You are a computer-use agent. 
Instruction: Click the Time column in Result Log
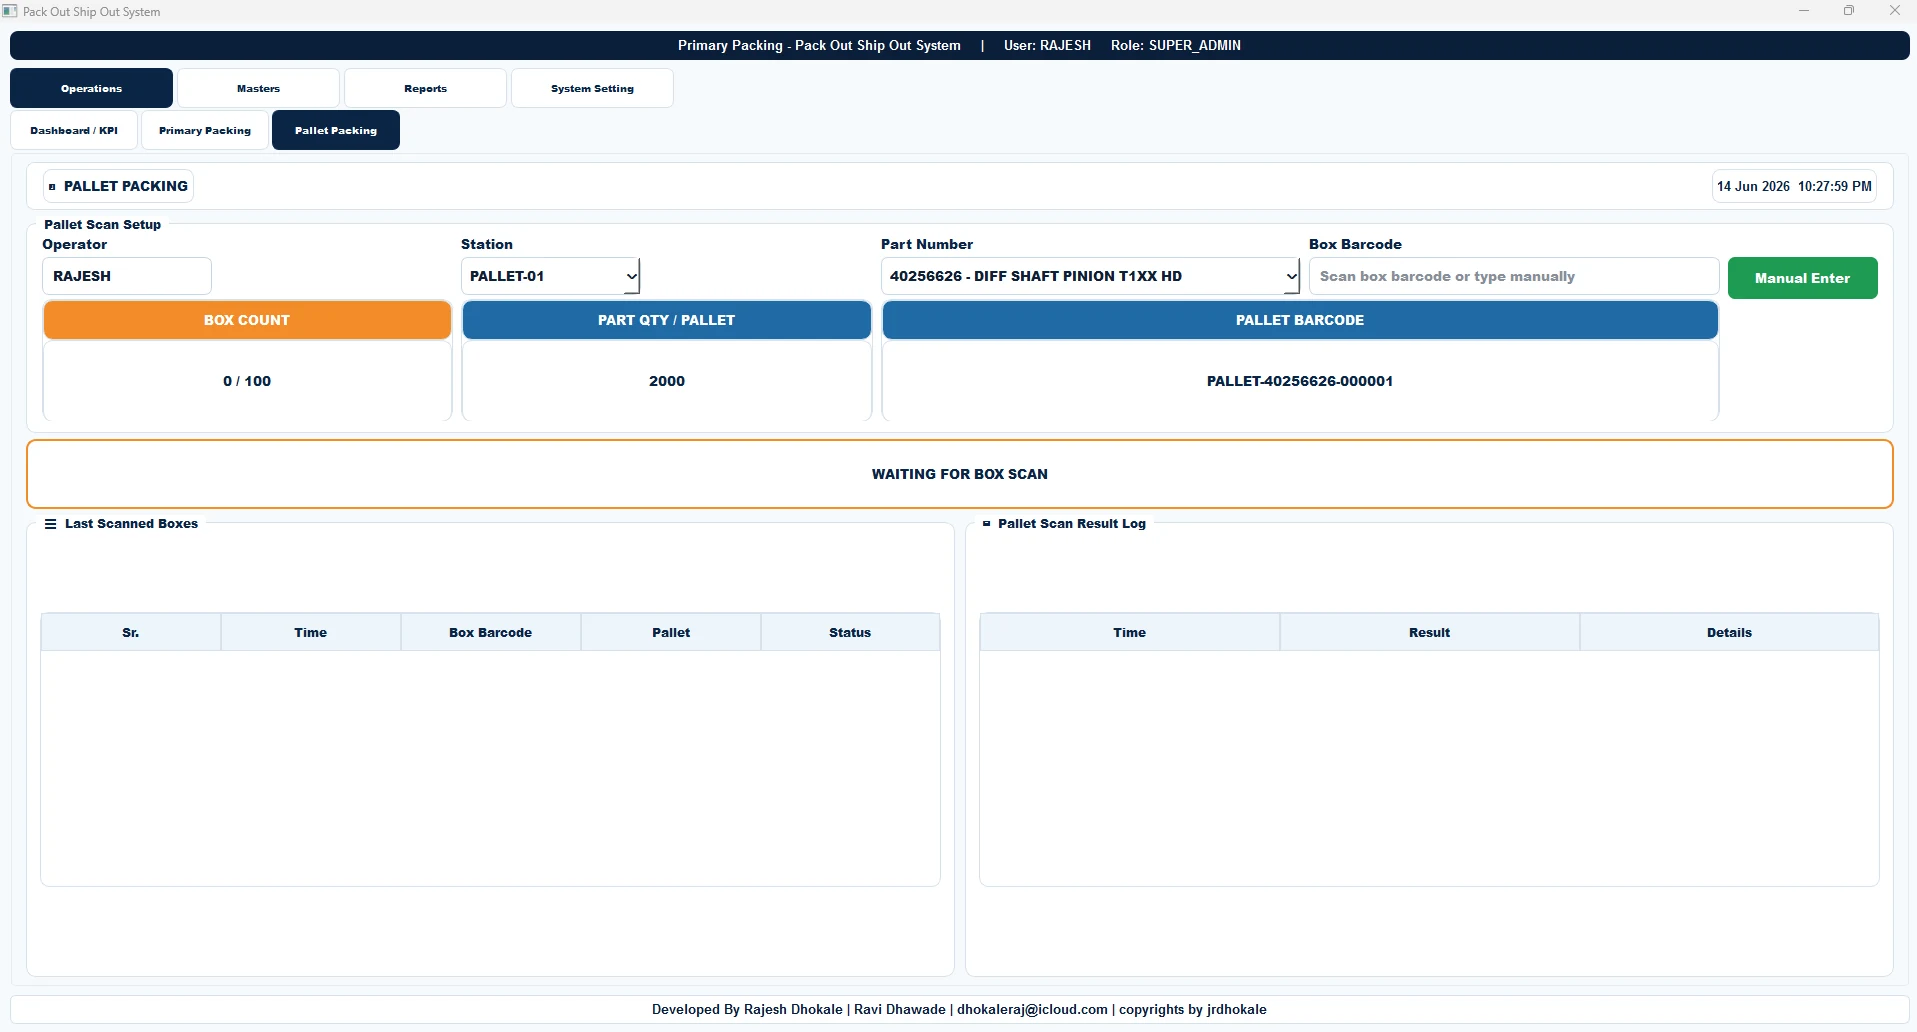[1130, 632]
